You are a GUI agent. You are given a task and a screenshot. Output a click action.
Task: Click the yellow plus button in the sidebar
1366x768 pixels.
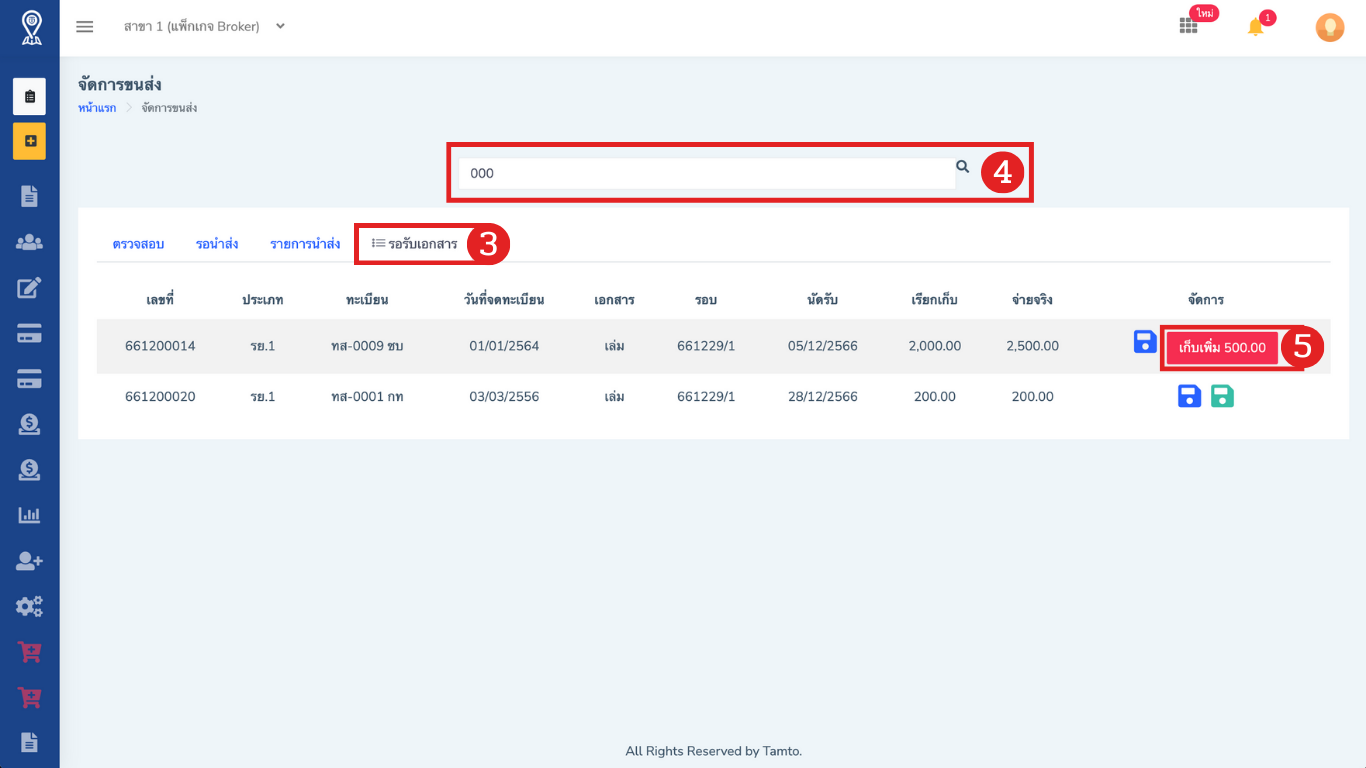[29, 141]
